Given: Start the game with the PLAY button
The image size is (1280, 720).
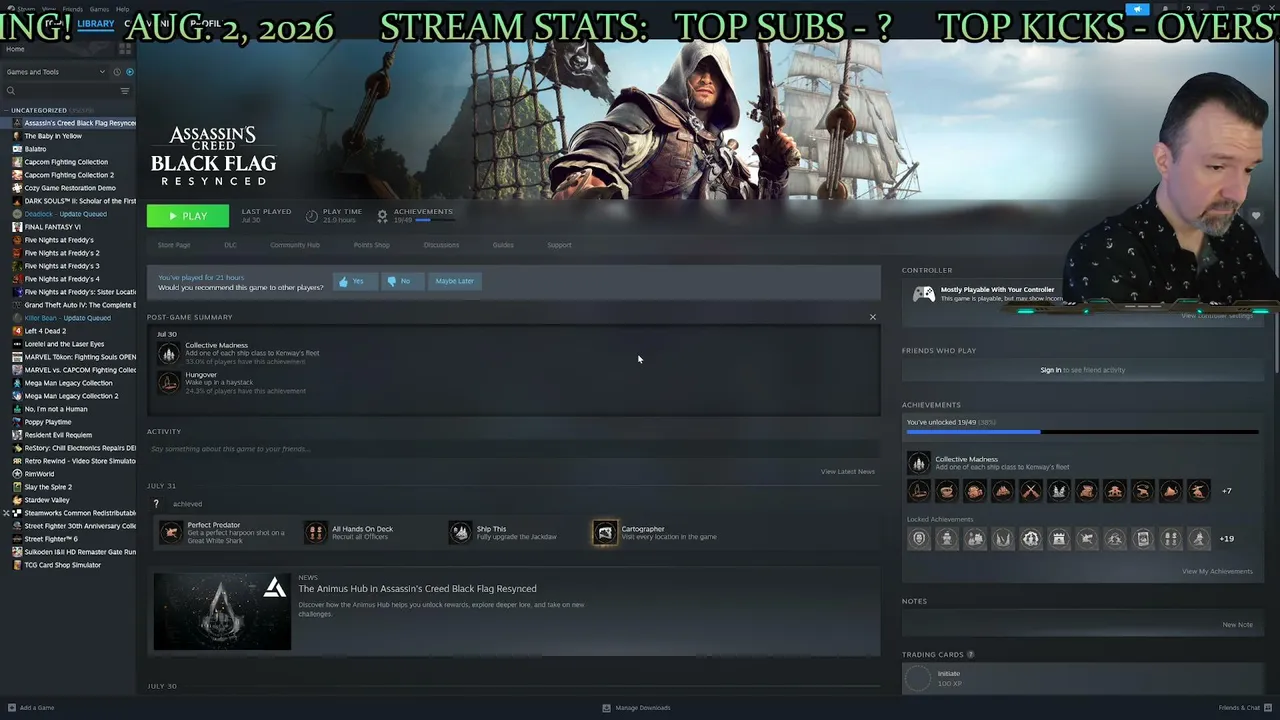Looking at the screenshot, I should pos(188,216).
